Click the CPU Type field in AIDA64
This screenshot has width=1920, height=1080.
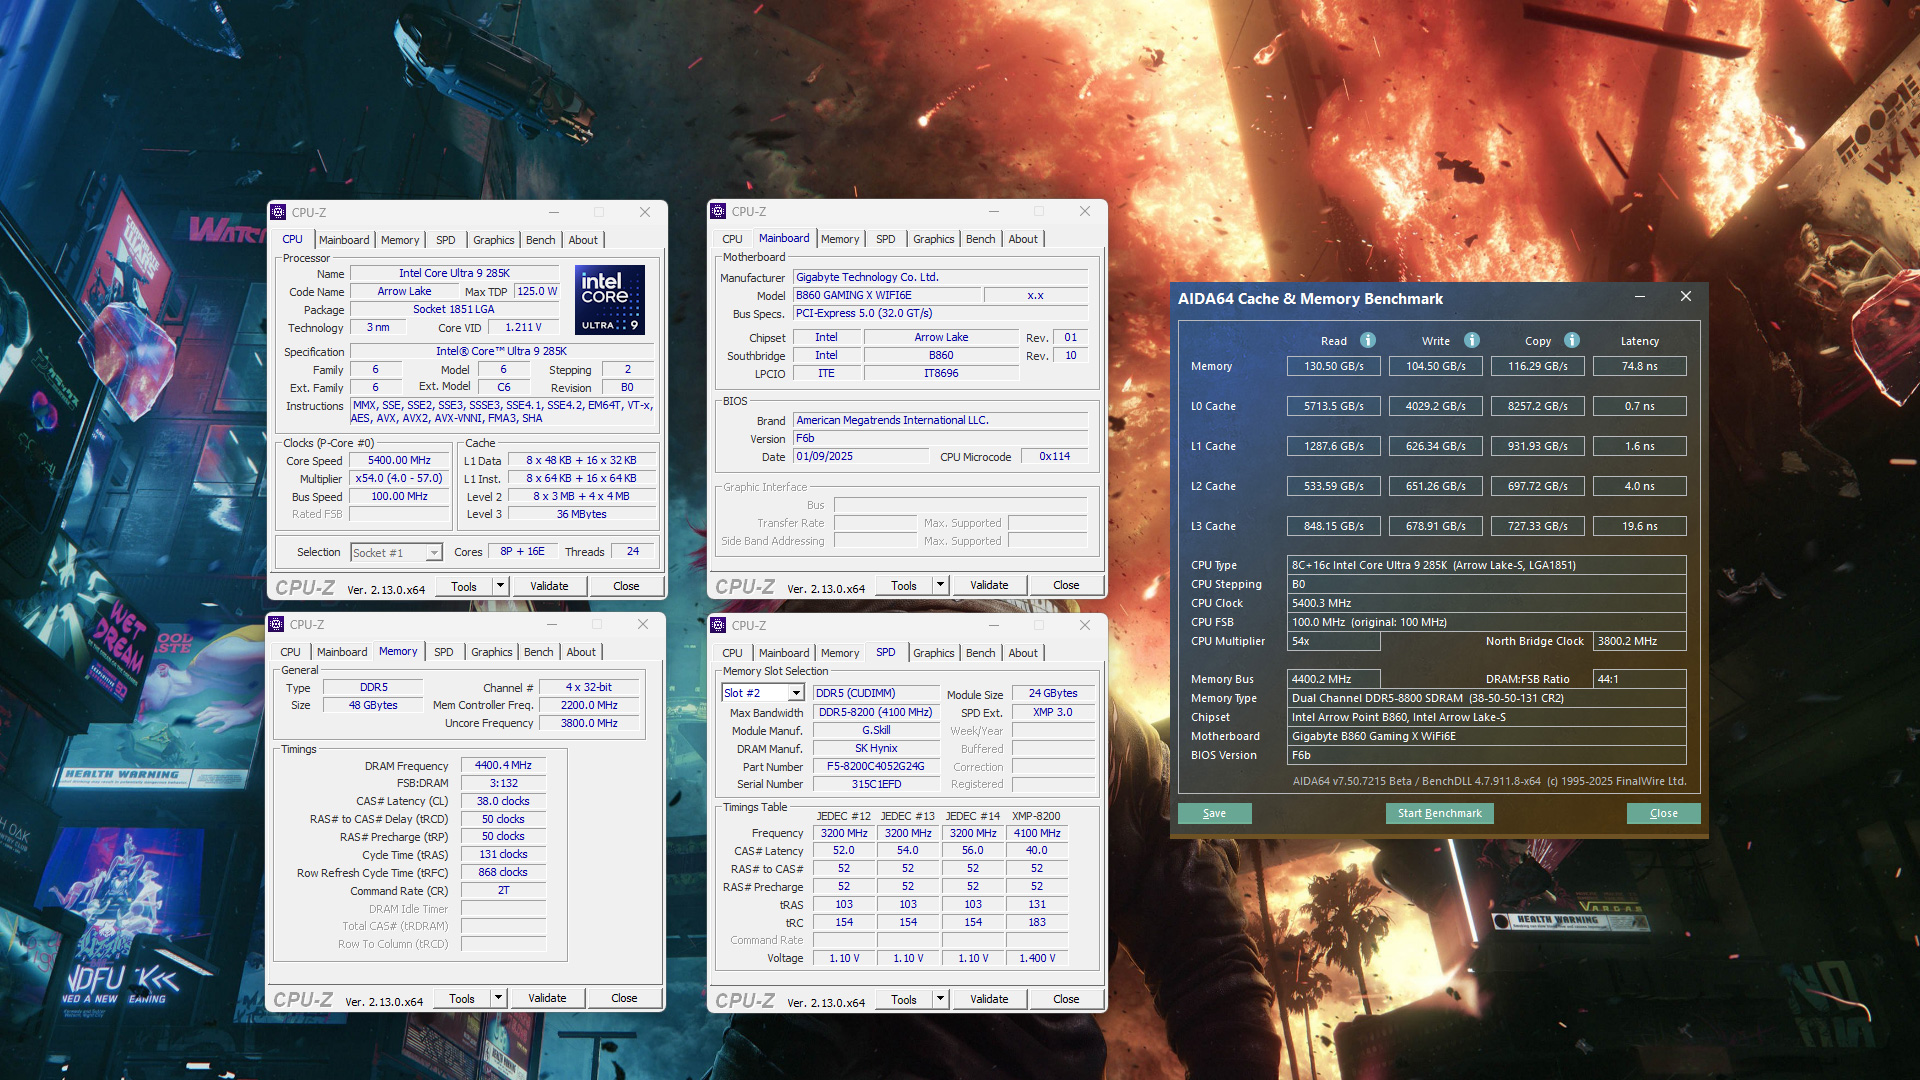(x=1486, y=565)
